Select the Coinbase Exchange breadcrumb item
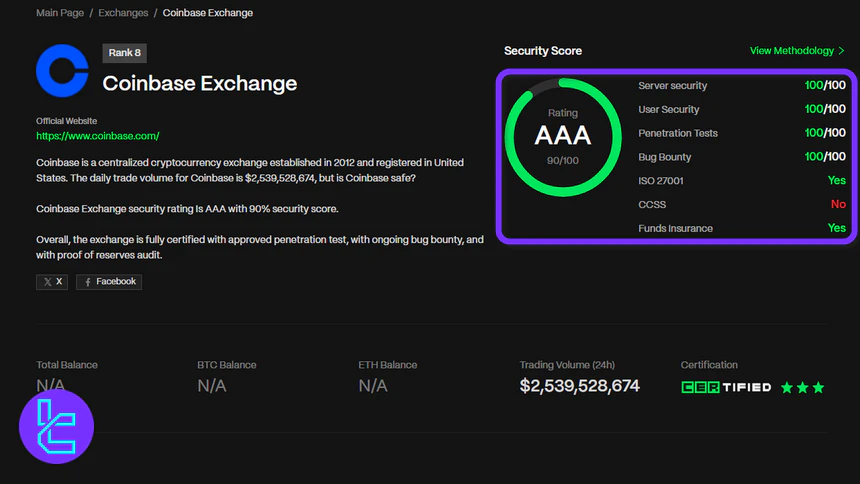 click(207, 13)
